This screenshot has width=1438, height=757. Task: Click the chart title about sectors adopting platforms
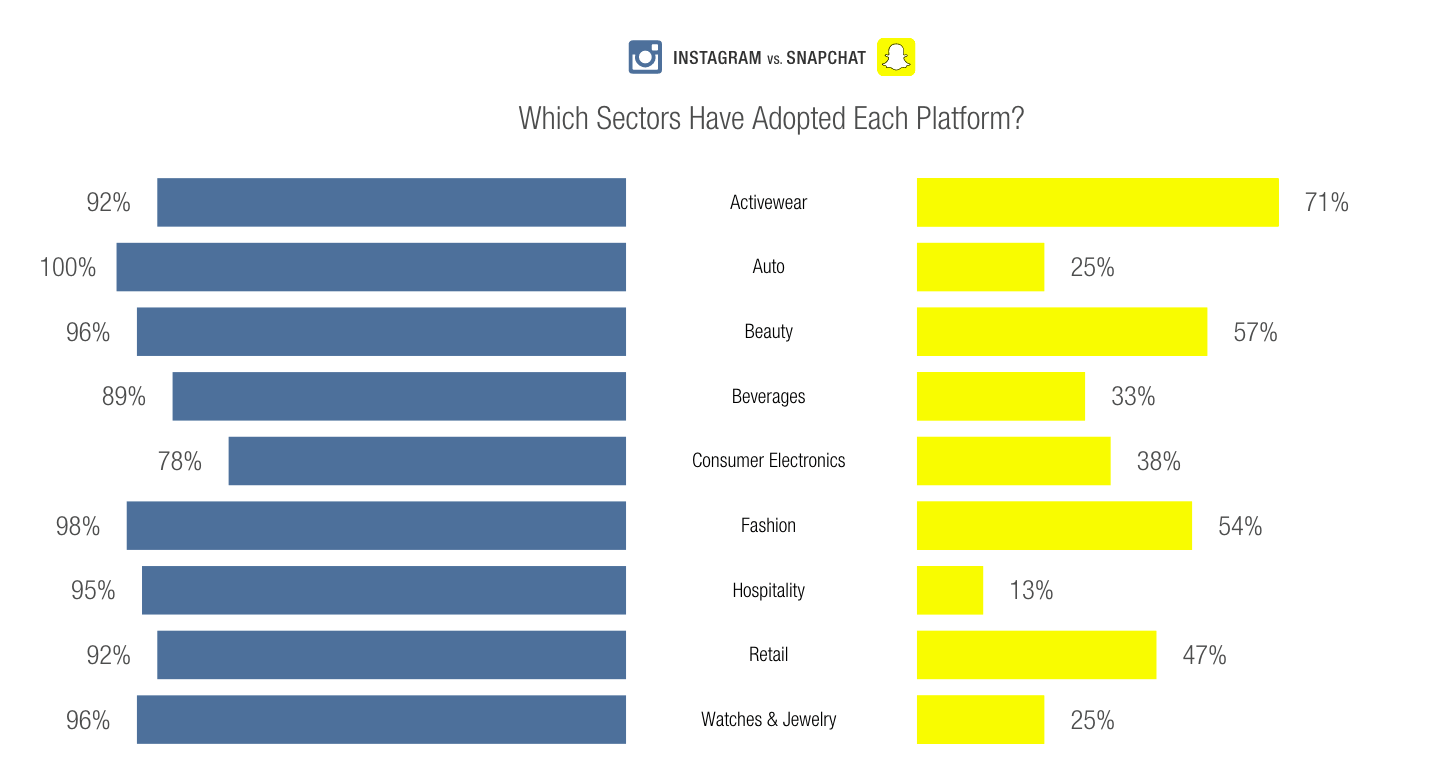click(771, 119)
